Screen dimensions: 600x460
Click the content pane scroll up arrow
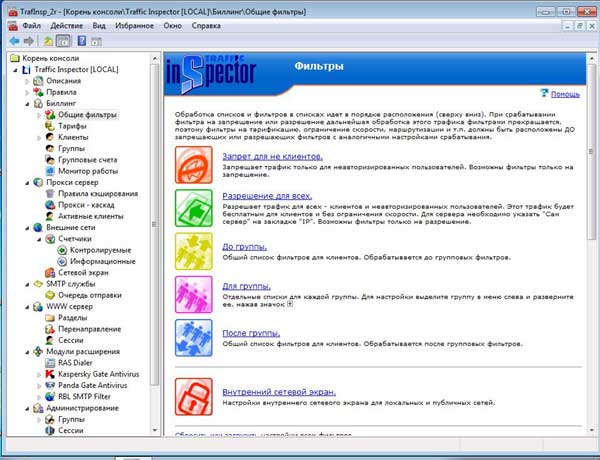click(592, 58)
